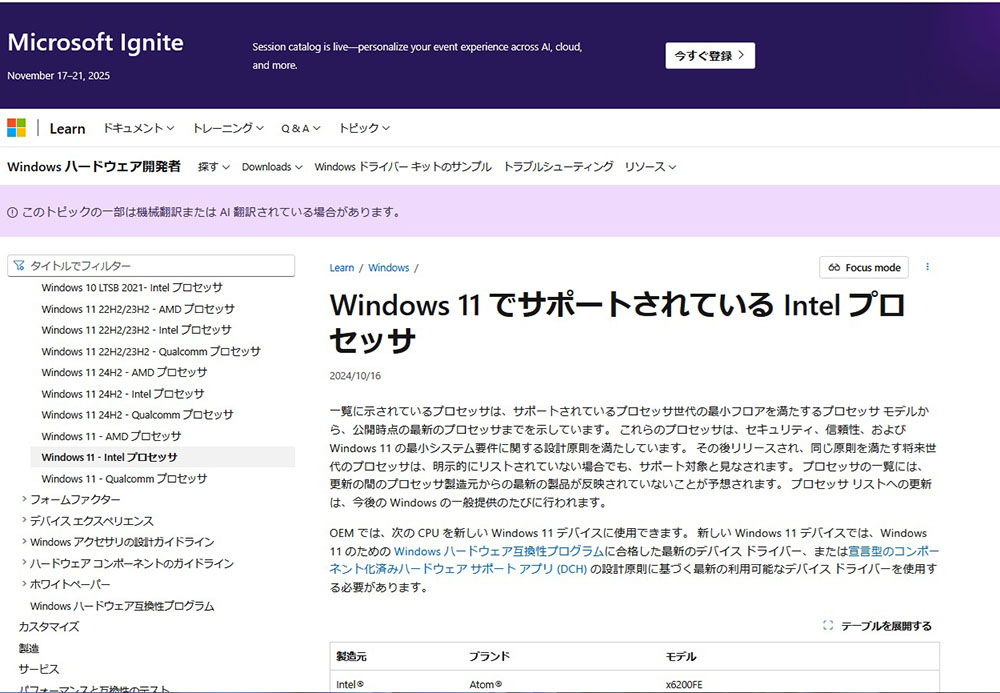Screen dimensions: 1000x693
Task: Expand the Downloads dropdown
Action: tap(271, 167)
